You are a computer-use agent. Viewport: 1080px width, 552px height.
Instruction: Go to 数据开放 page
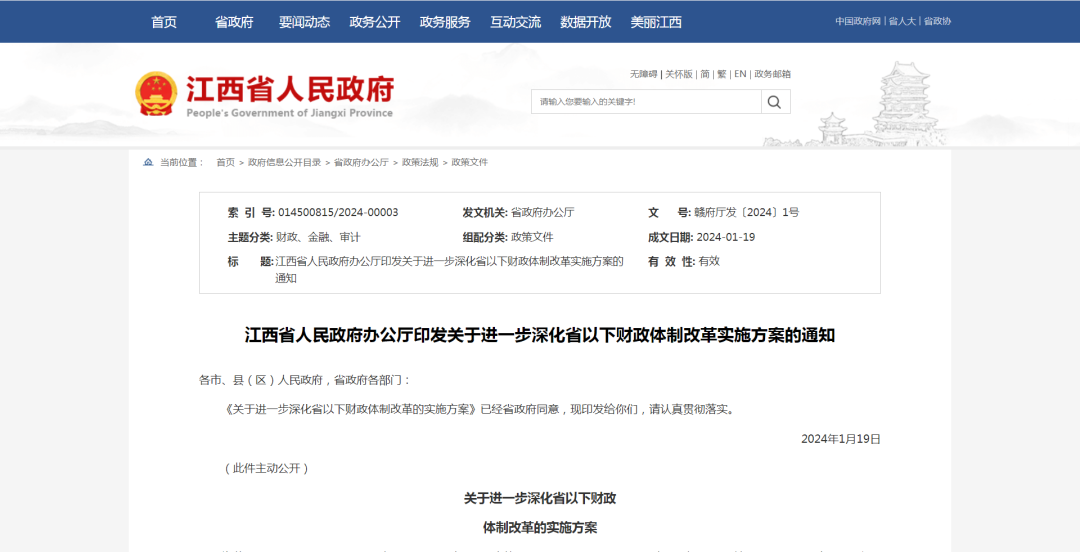coord(585,22)
